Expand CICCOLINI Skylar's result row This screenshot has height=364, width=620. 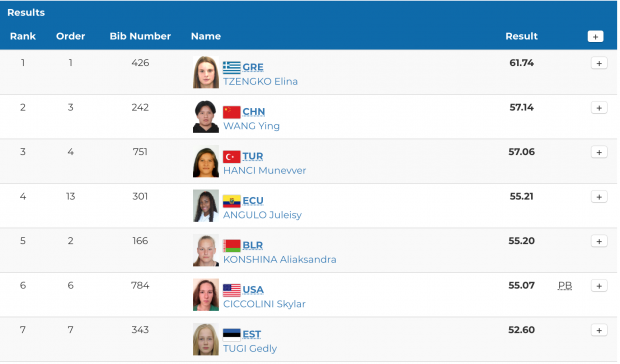[x=599, y=286]
